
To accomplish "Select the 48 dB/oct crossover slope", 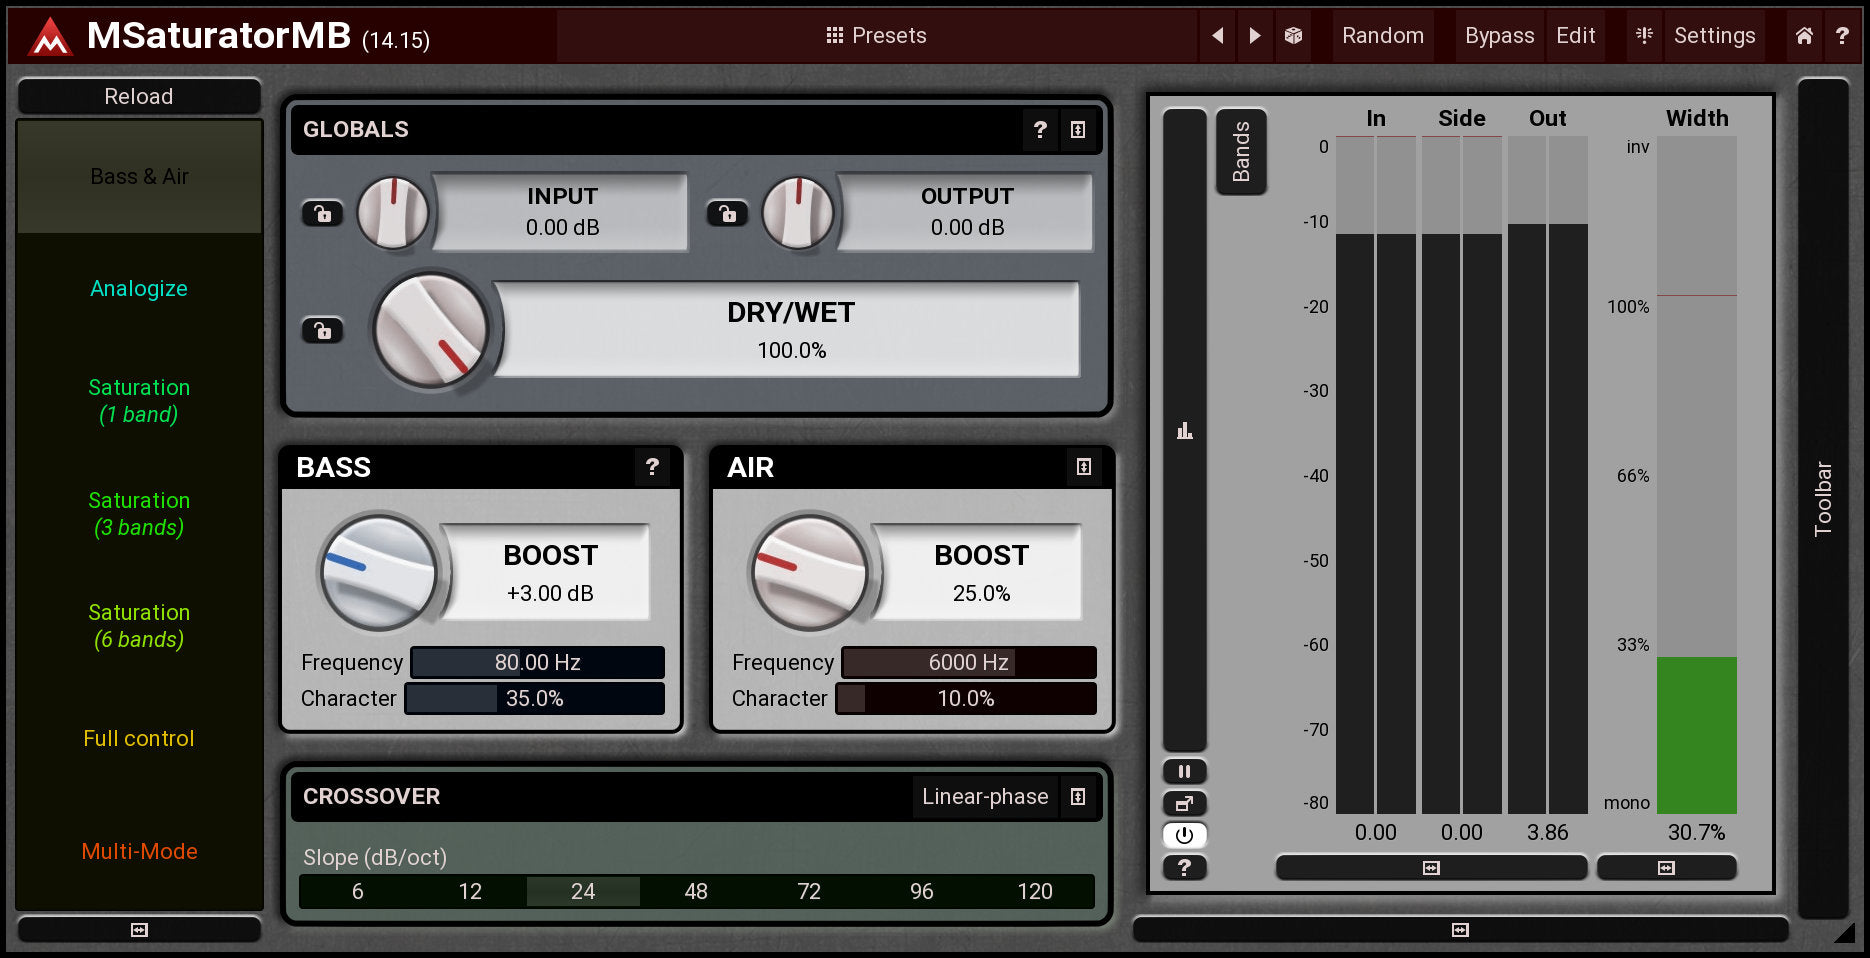I will (x=696, y=891).
